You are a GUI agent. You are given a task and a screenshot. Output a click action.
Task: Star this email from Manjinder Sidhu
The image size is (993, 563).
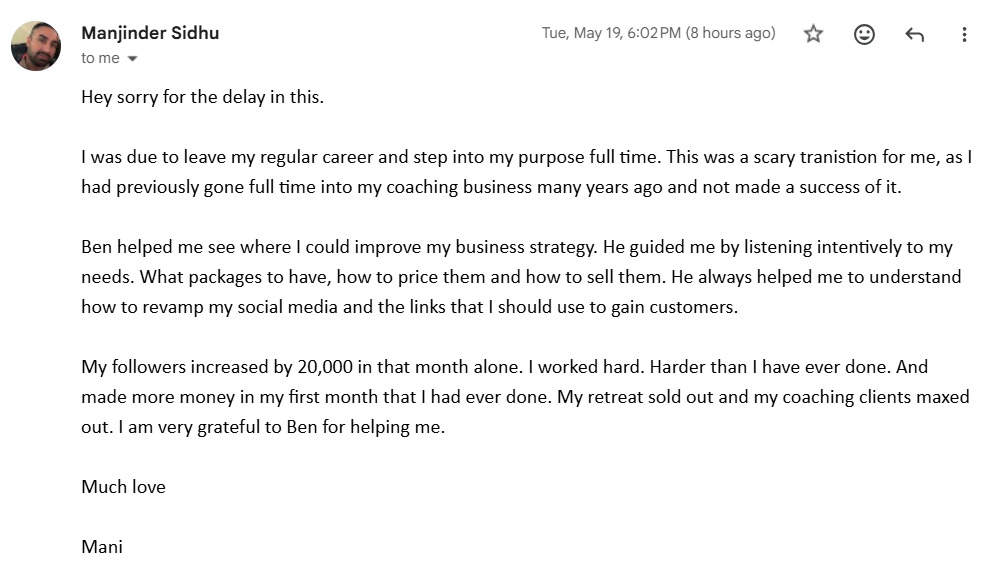pyautogui.click(x=813, y=34)
